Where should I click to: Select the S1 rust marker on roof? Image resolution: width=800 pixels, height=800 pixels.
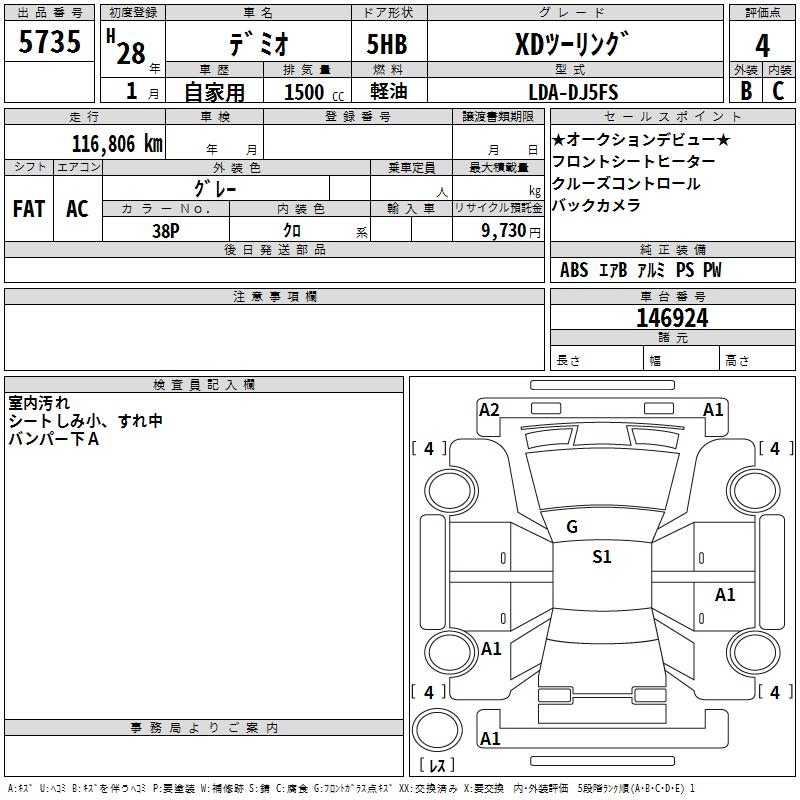click(601, 557)
